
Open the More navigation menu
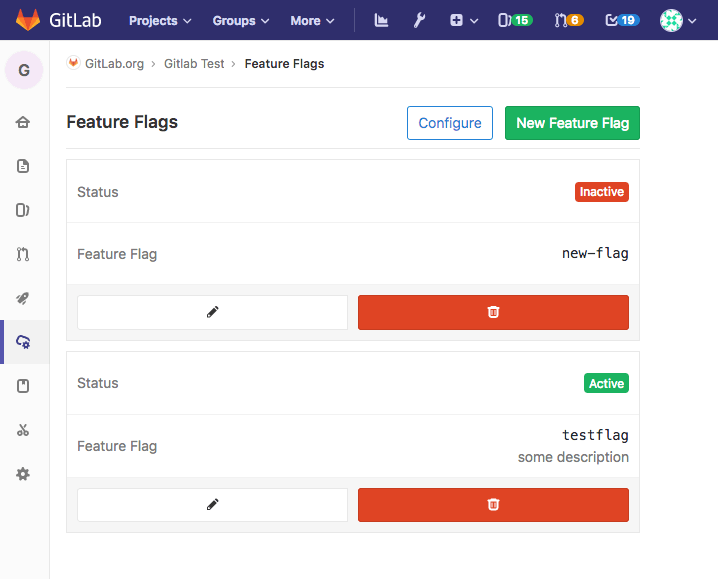(x=312, y=20)
